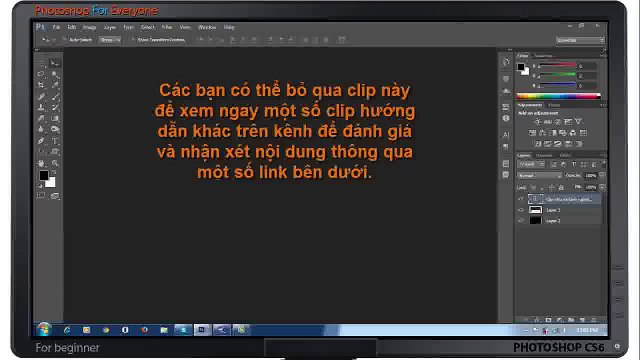Screen dimensions: 640x360
Task: Change screen mode from the toolbox
Action: point(55,196)
